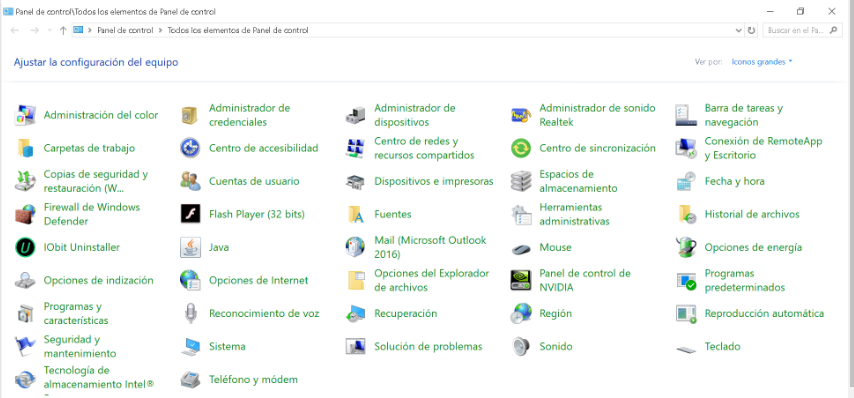Open the Solución de problemas link
854x398 pixels.
(x=429, y=346)
